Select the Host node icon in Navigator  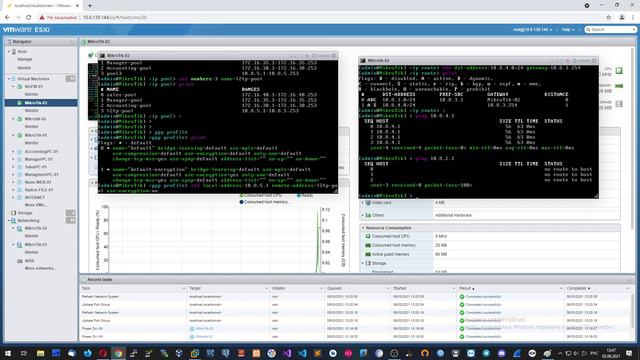pyautogui.click(x=14, y=52)
